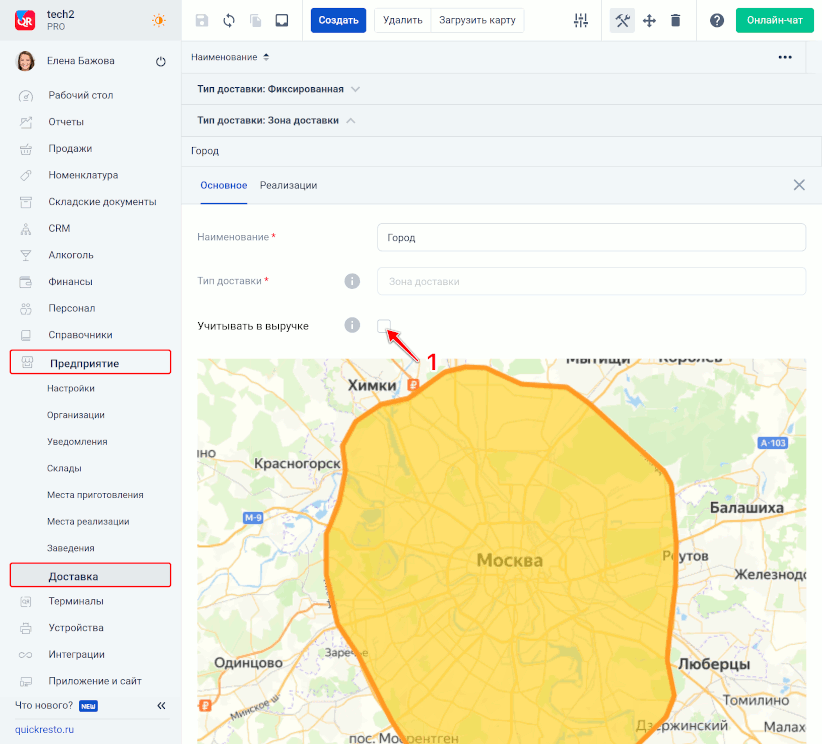
Task: Open Продажи in sidebar
Action: (x=70, y=149)
